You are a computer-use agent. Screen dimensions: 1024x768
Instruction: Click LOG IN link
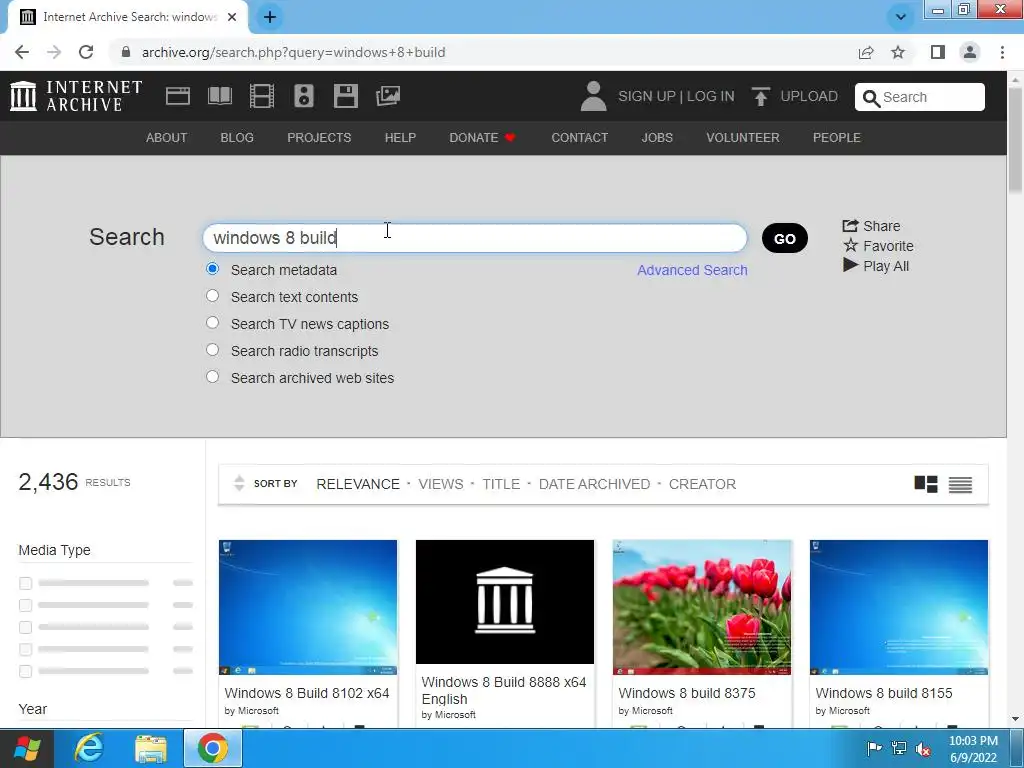711,96
